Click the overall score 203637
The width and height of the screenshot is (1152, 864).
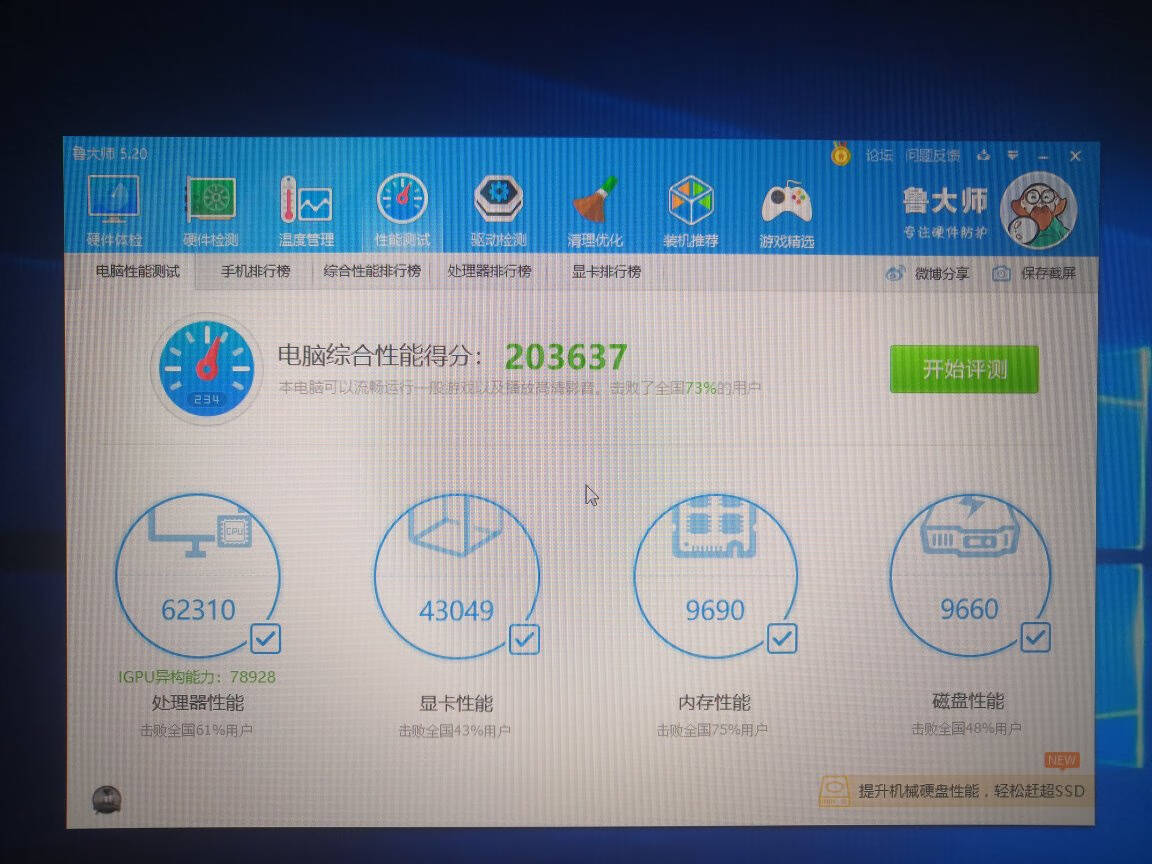click(566, 357)
